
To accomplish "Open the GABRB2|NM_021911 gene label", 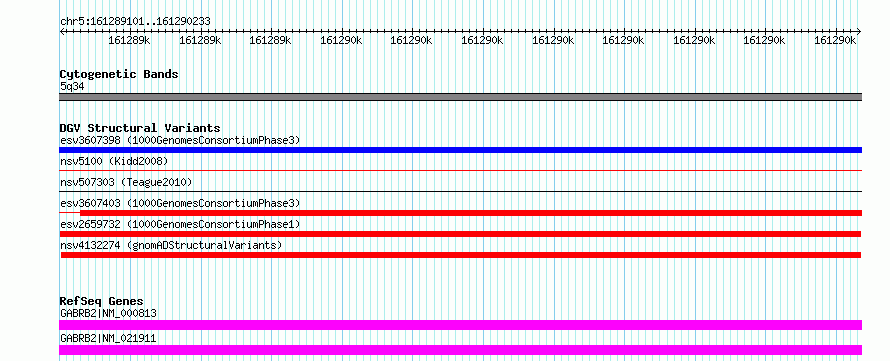I will 108,338.
